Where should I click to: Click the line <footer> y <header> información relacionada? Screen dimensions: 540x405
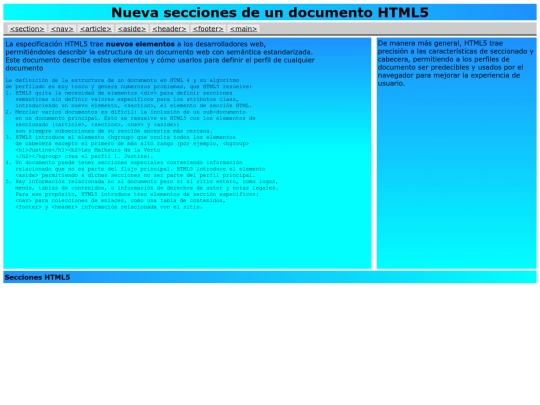click(109, 207)
